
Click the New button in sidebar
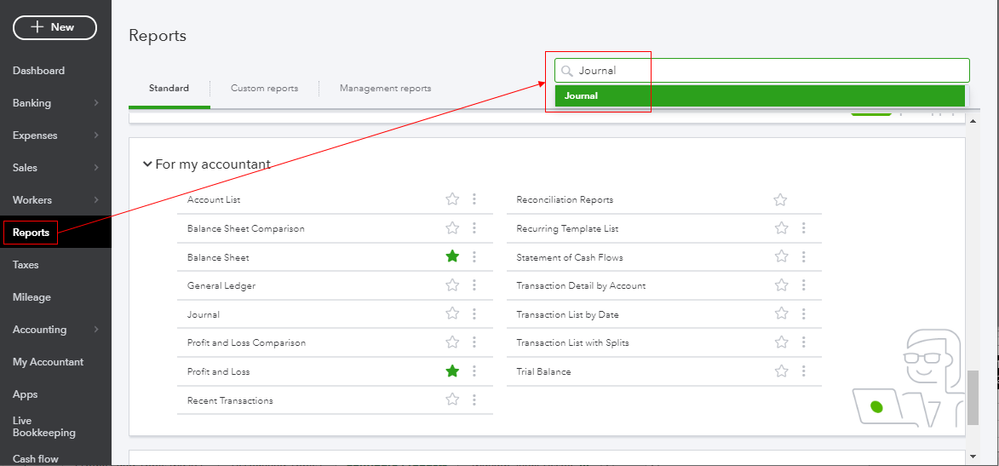pos(54,27)
